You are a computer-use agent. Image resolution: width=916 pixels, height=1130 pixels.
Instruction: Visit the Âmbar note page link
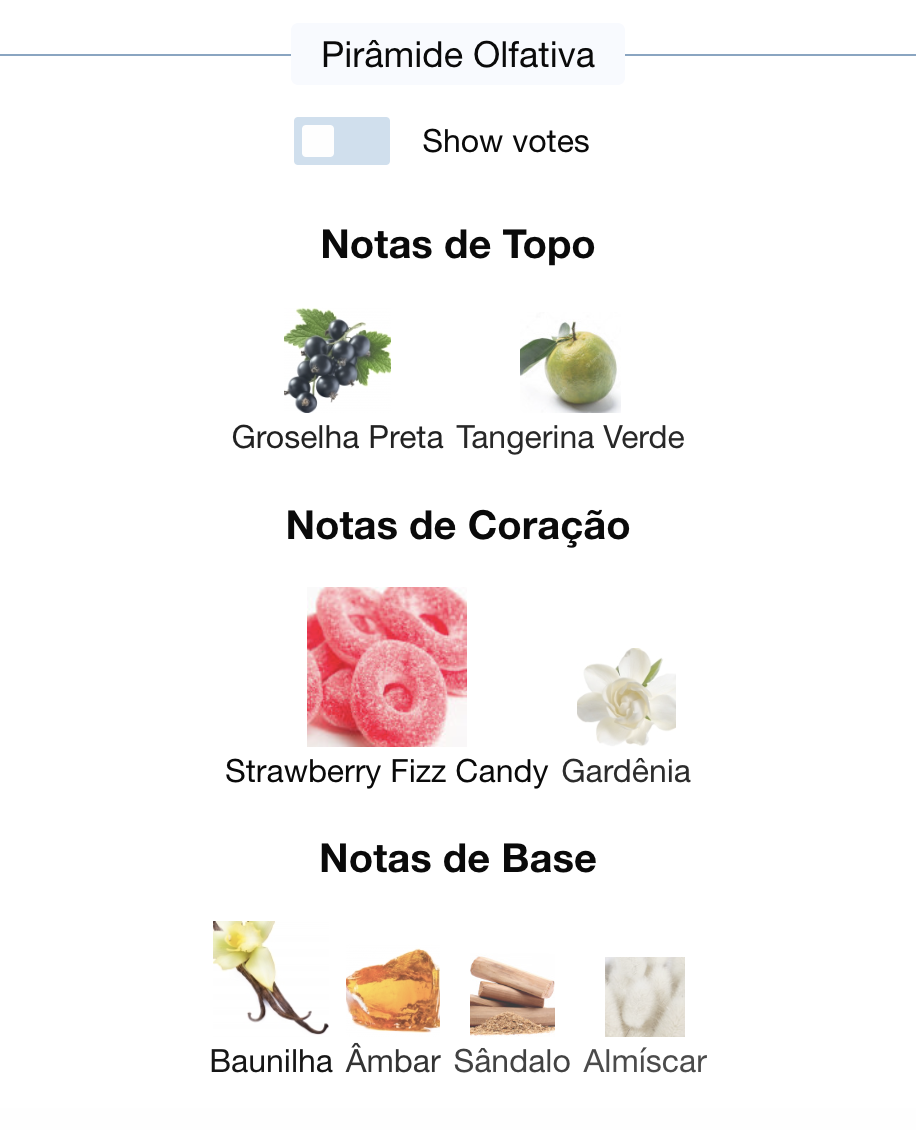393,1061
